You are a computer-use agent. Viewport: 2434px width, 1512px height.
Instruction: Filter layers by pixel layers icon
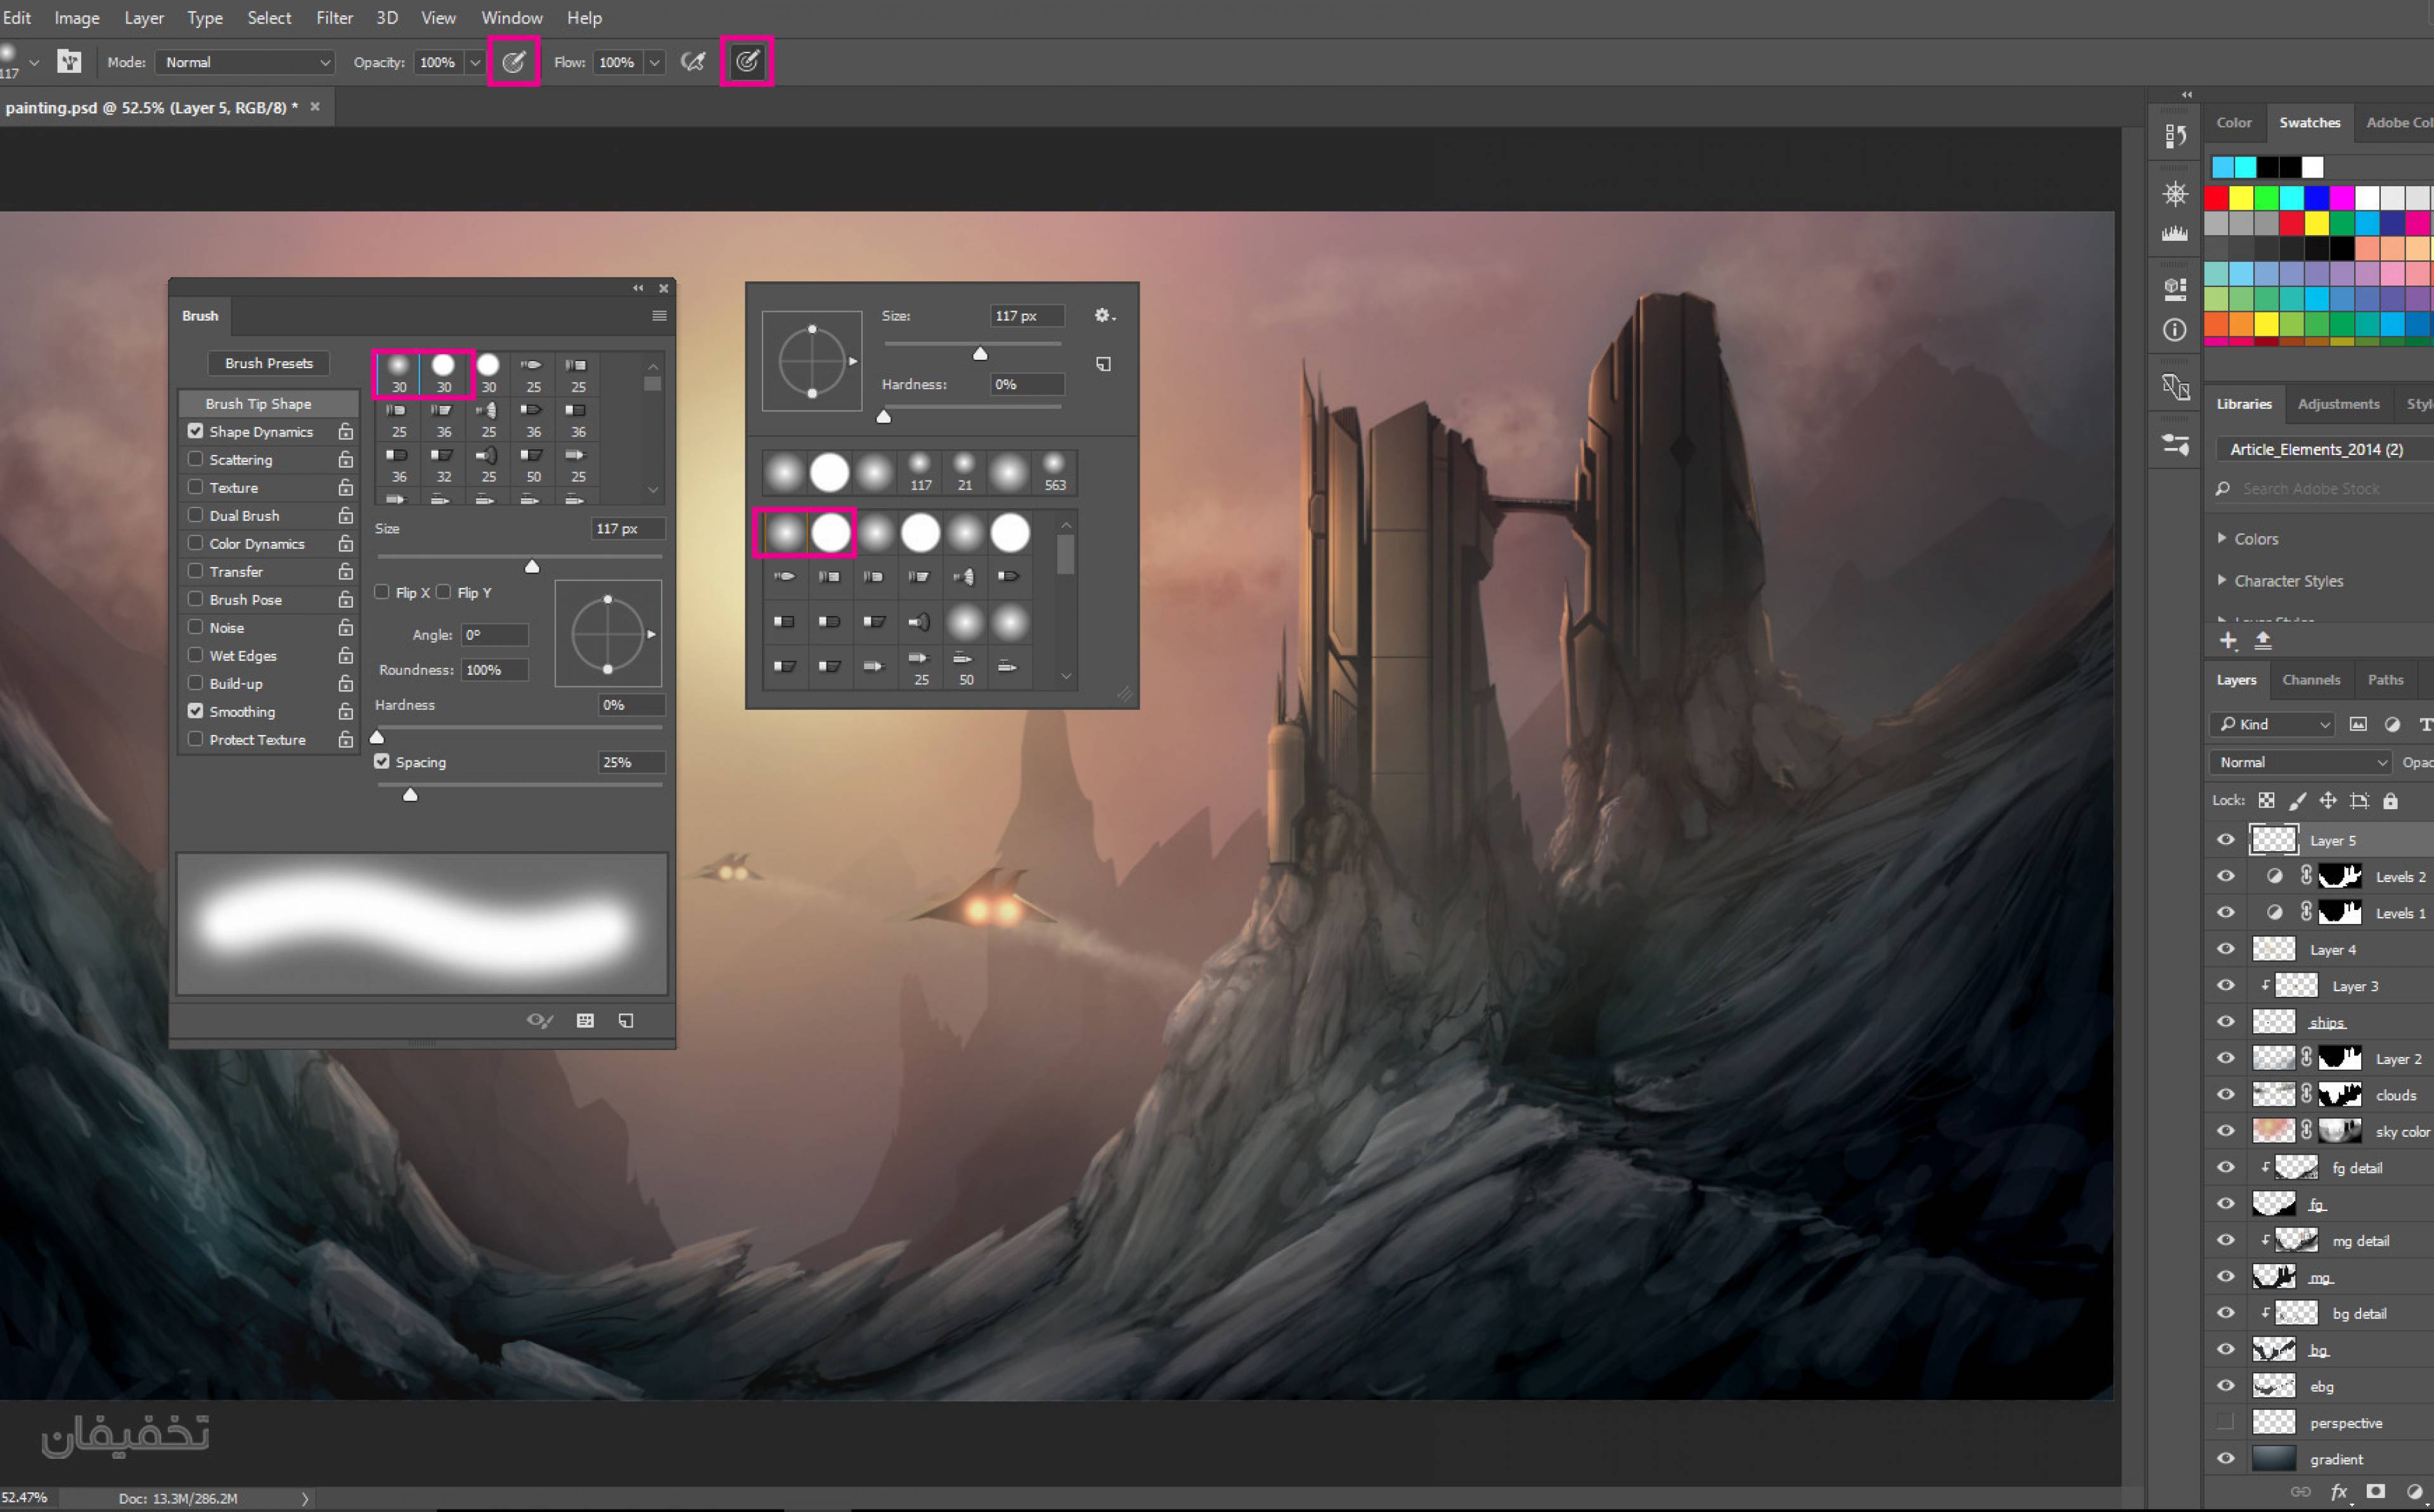[2358, 724]
